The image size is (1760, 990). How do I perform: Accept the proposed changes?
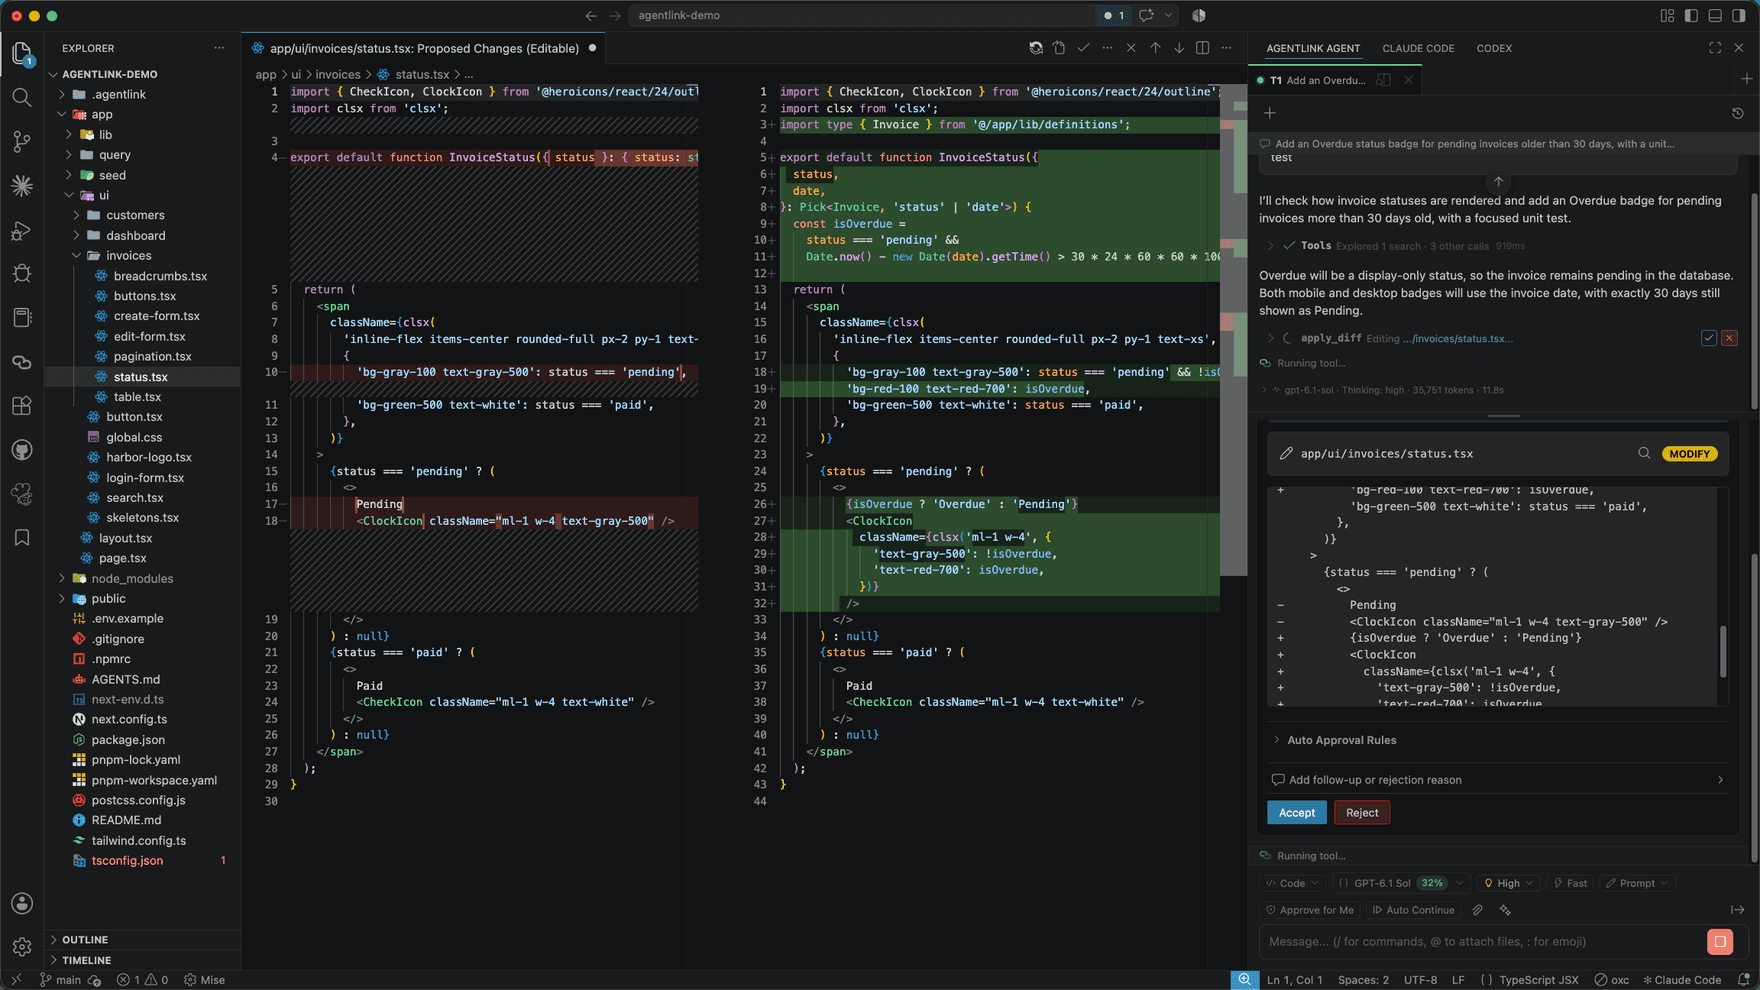[1296, 813]
